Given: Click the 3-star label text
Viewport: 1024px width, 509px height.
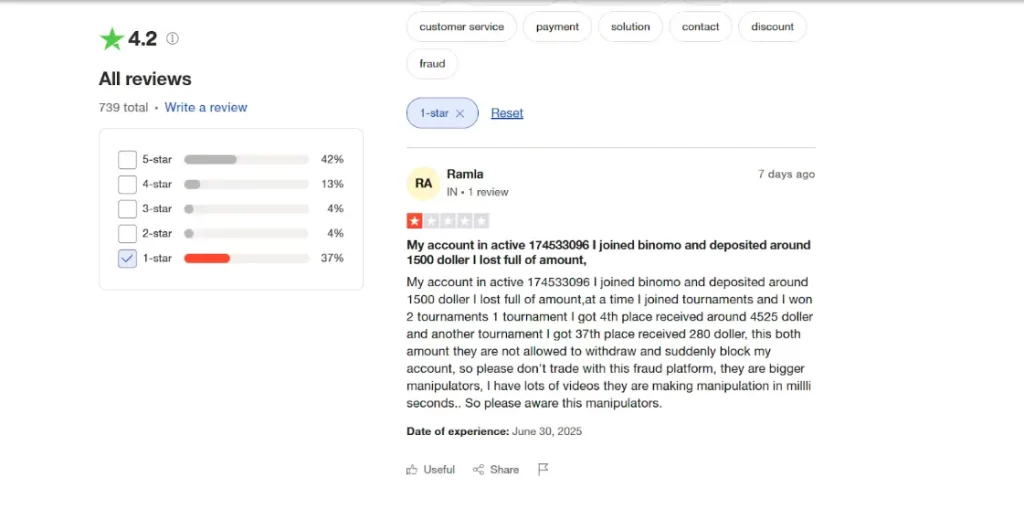Looking at the screenshot, I should (x=157, y=209).
